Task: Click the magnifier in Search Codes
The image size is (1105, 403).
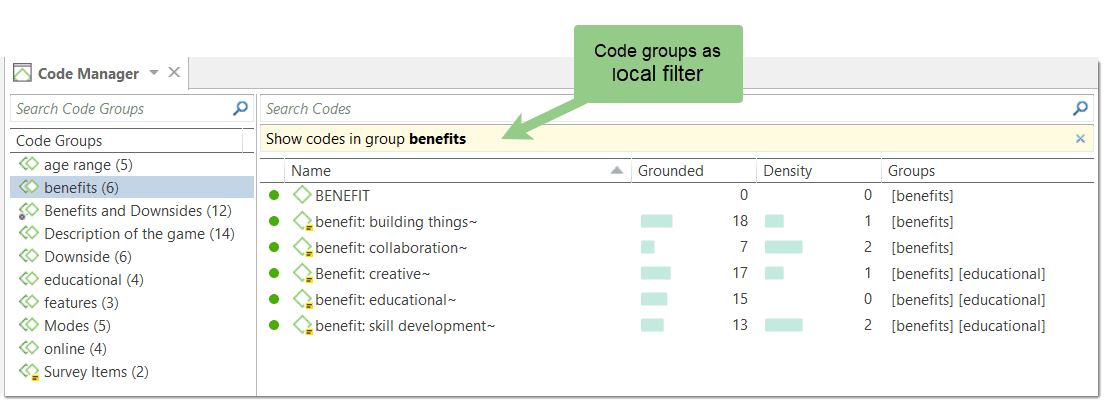Action: (1080, 108)
